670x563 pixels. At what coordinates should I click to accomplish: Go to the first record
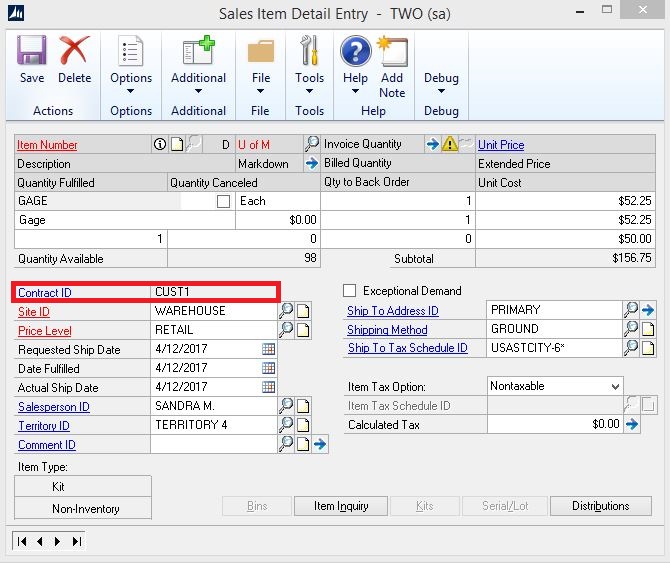click(x=22, y=542)
